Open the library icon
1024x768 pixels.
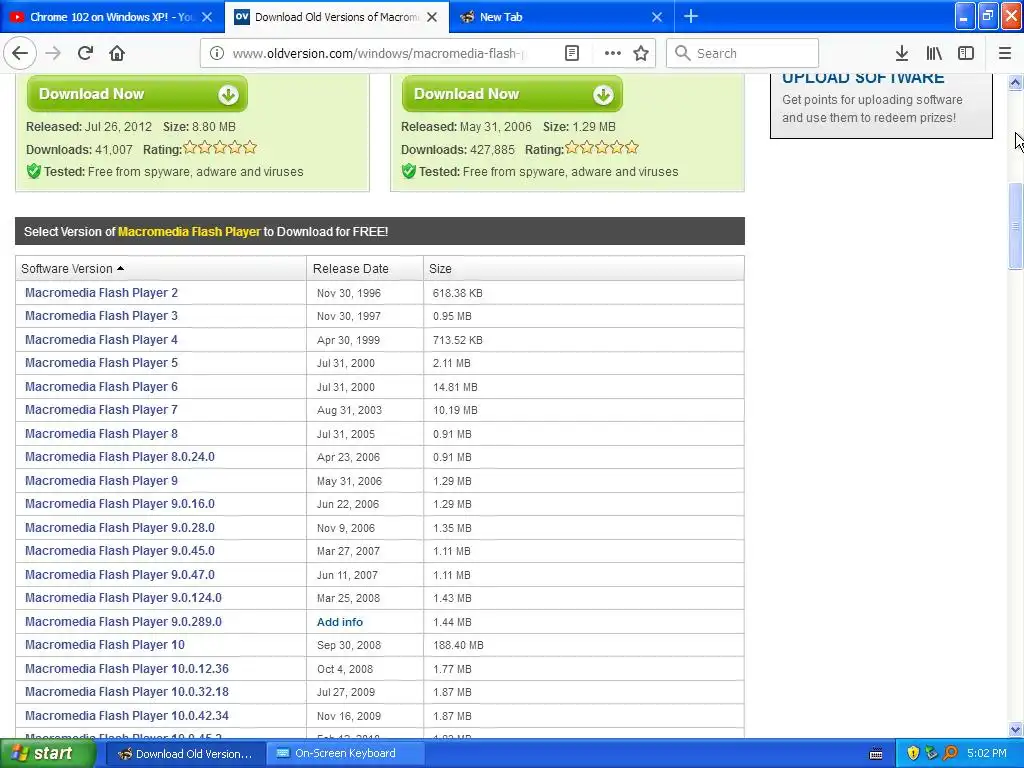pos(934,53)
